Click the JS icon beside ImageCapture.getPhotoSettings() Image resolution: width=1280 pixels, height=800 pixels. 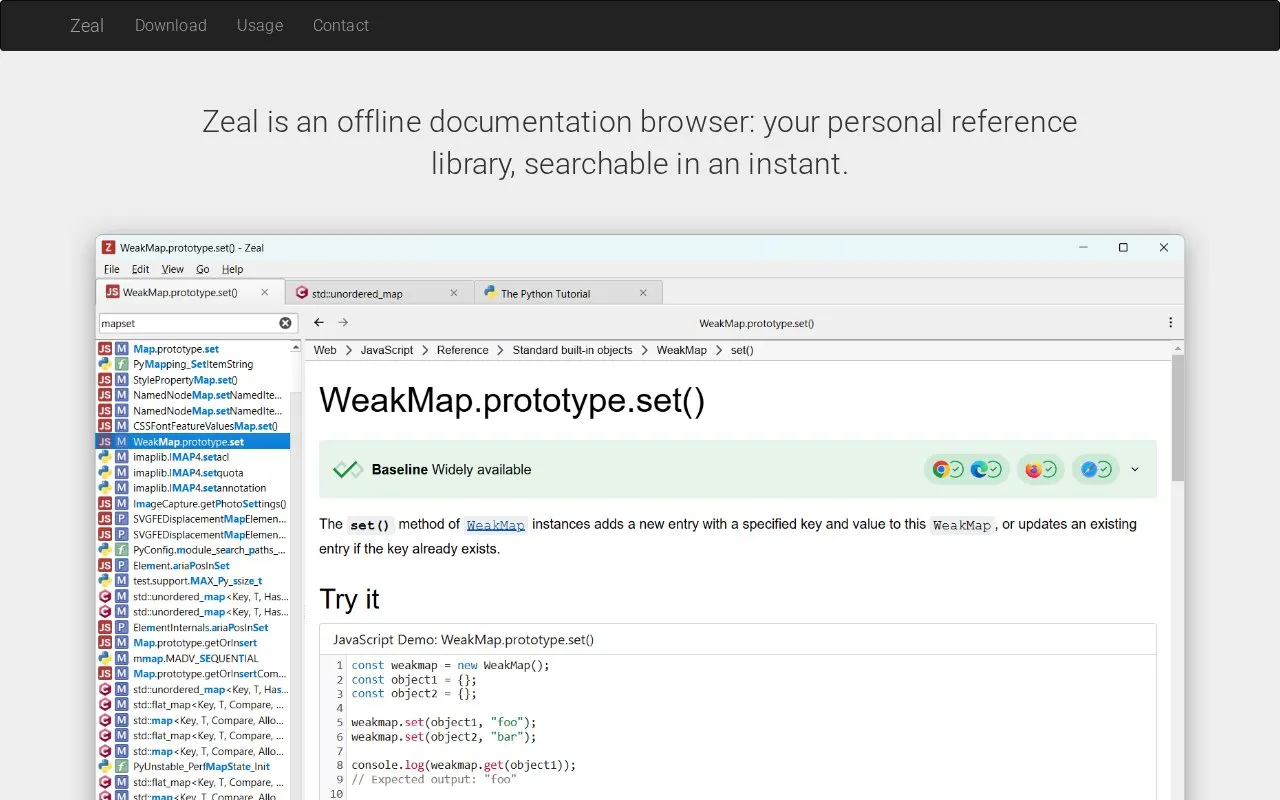pyautogui.click(x=105, y=503)
